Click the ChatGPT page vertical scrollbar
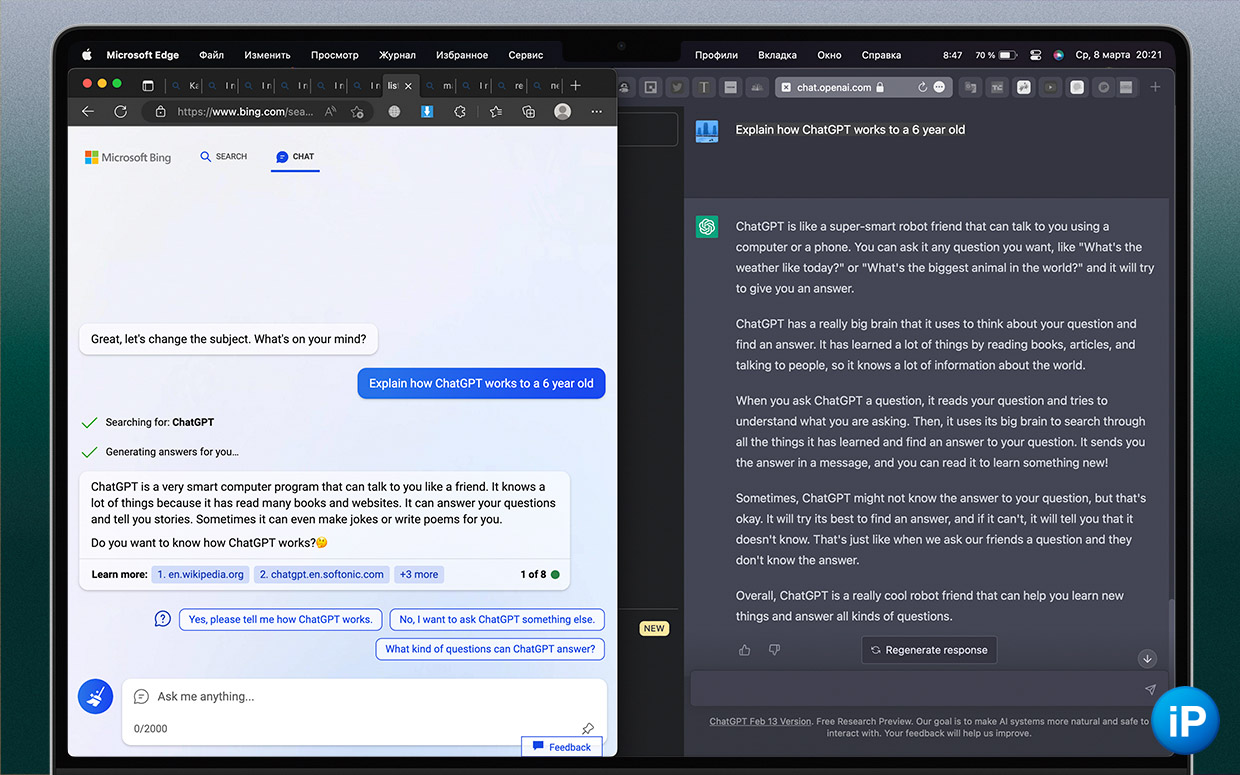The height and width of the screenshot is (775, 1240). coord(1174,620)
